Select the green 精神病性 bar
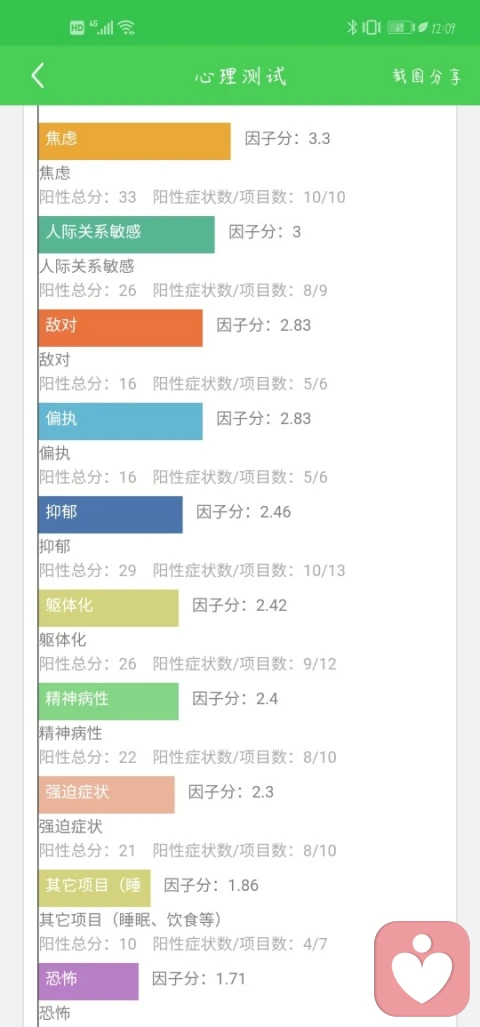The width and height of the screenshot is (480, 1027). [x=108, y=701]
